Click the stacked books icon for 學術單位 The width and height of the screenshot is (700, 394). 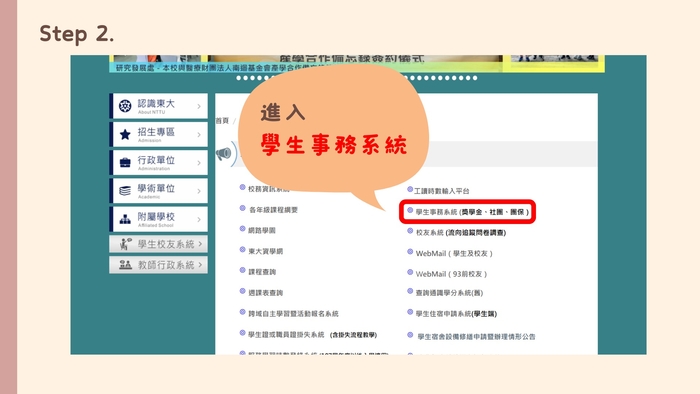click(x=125, y=191)
